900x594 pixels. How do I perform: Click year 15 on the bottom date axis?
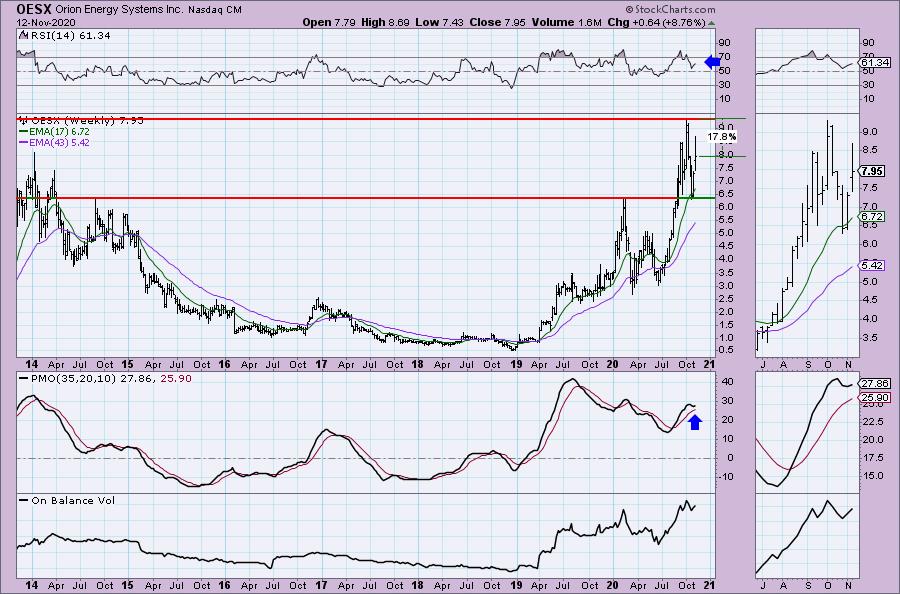pos(127,585)
